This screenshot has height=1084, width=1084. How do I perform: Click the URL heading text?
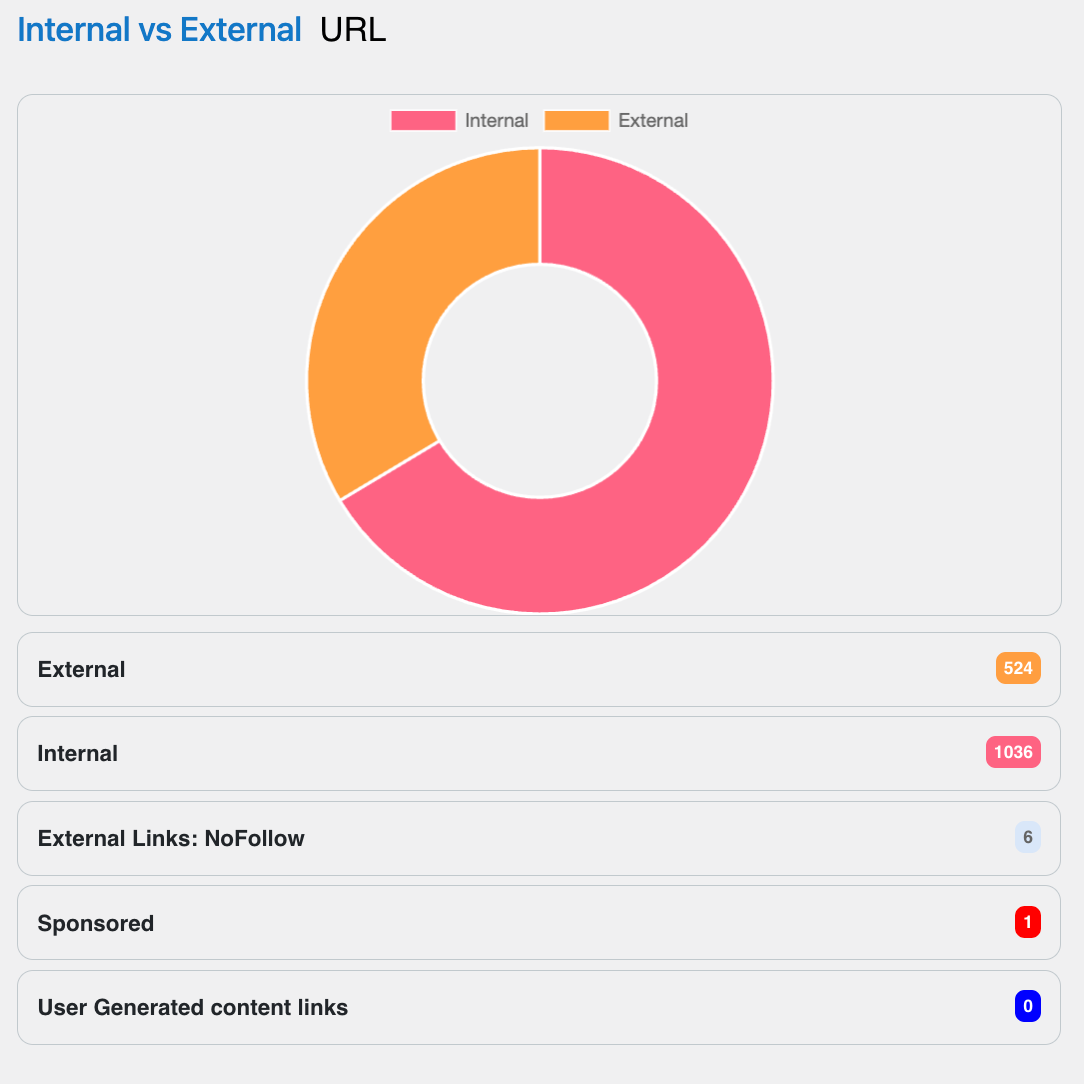click(353, 30)
